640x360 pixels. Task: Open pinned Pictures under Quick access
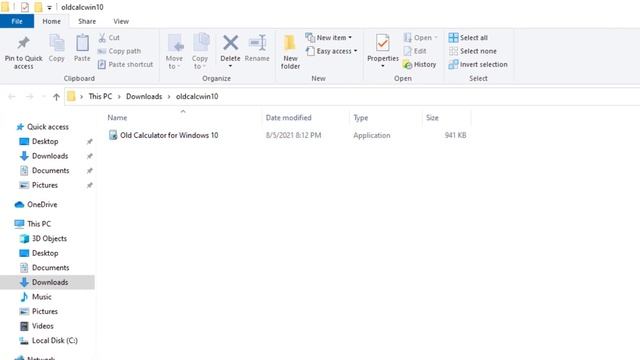(x=45, y=185)
